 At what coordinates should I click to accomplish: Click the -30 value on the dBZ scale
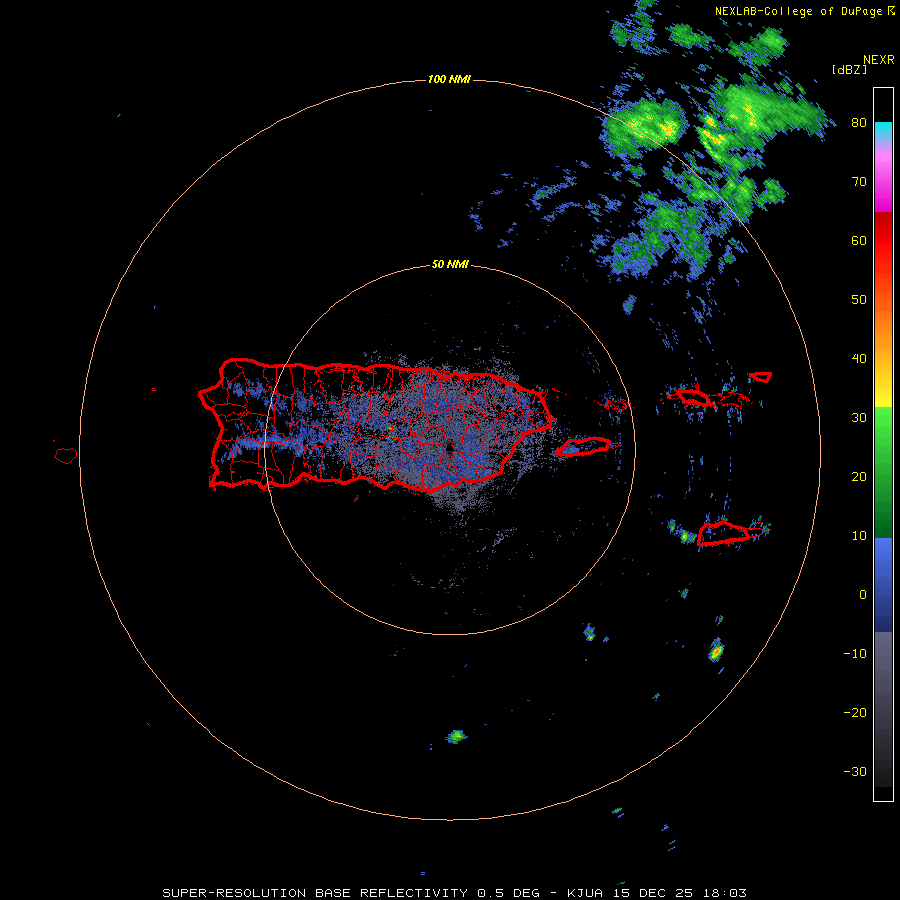pos(855,771)
